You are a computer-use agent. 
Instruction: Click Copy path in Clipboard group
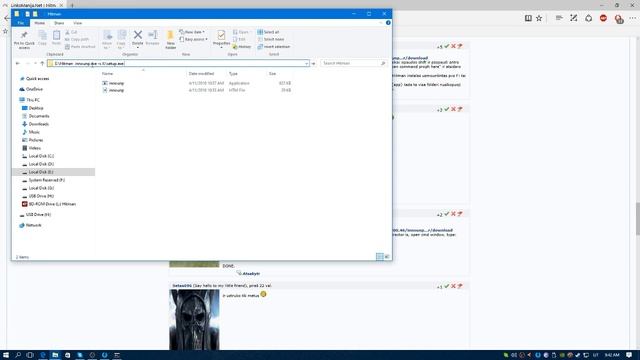pos(77,40)
